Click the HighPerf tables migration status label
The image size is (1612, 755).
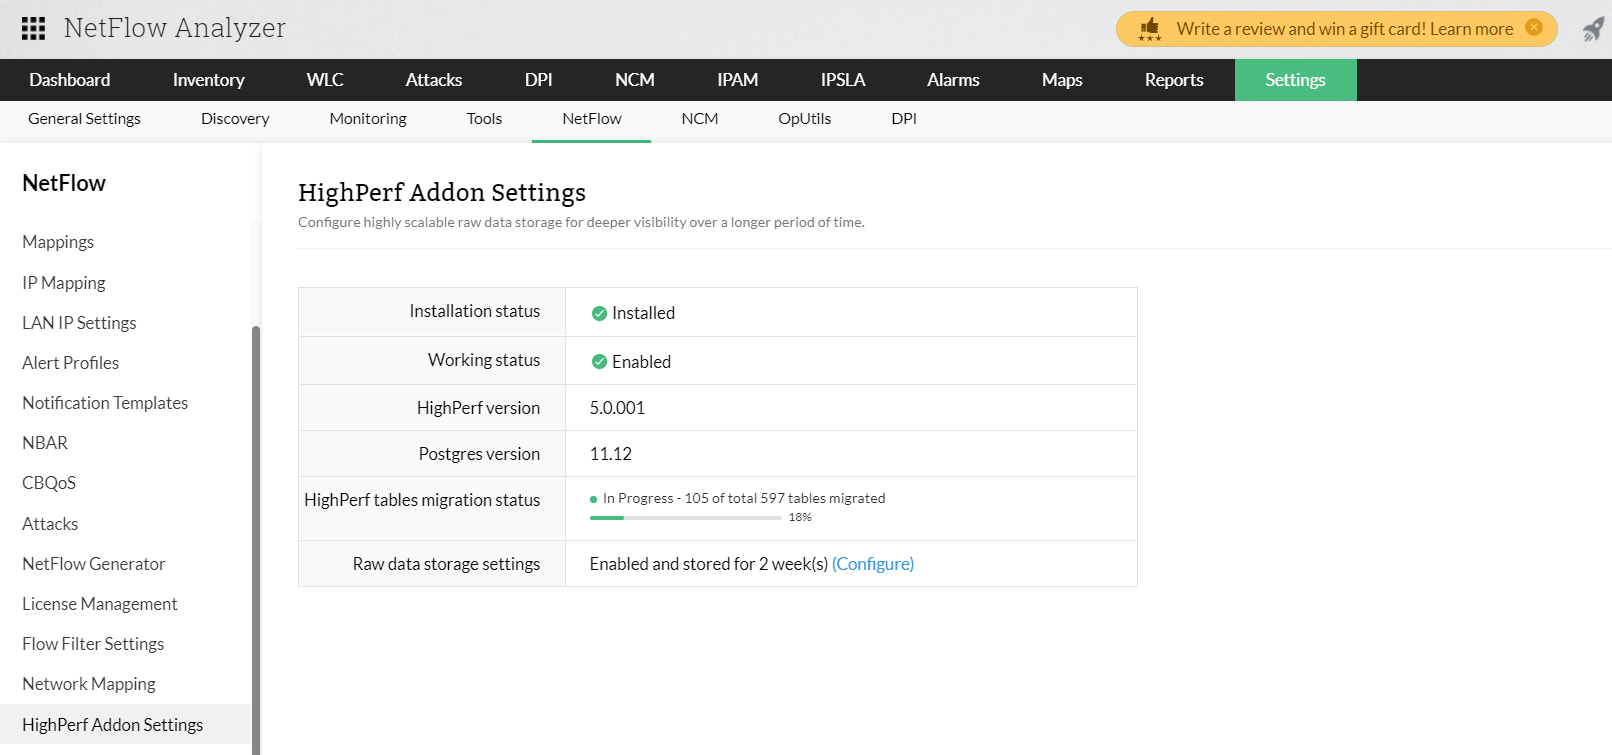coord(422,500)
